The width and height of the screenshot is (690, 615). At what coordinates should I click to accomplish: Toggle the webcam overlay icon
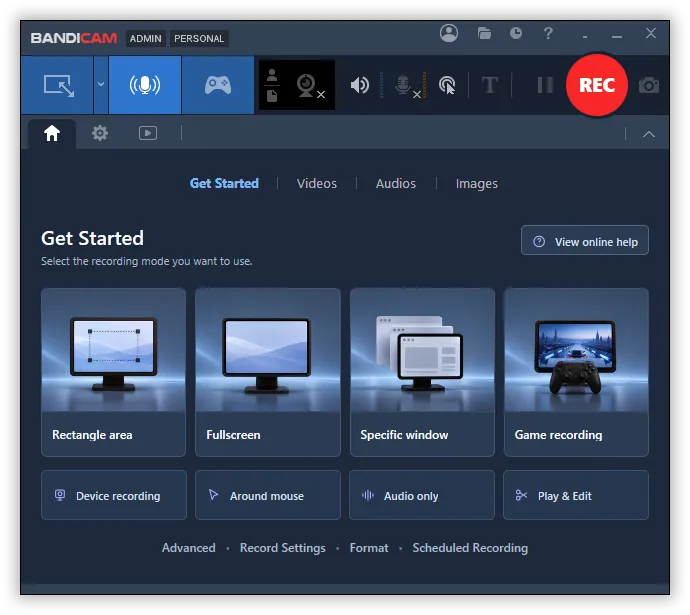310,86
